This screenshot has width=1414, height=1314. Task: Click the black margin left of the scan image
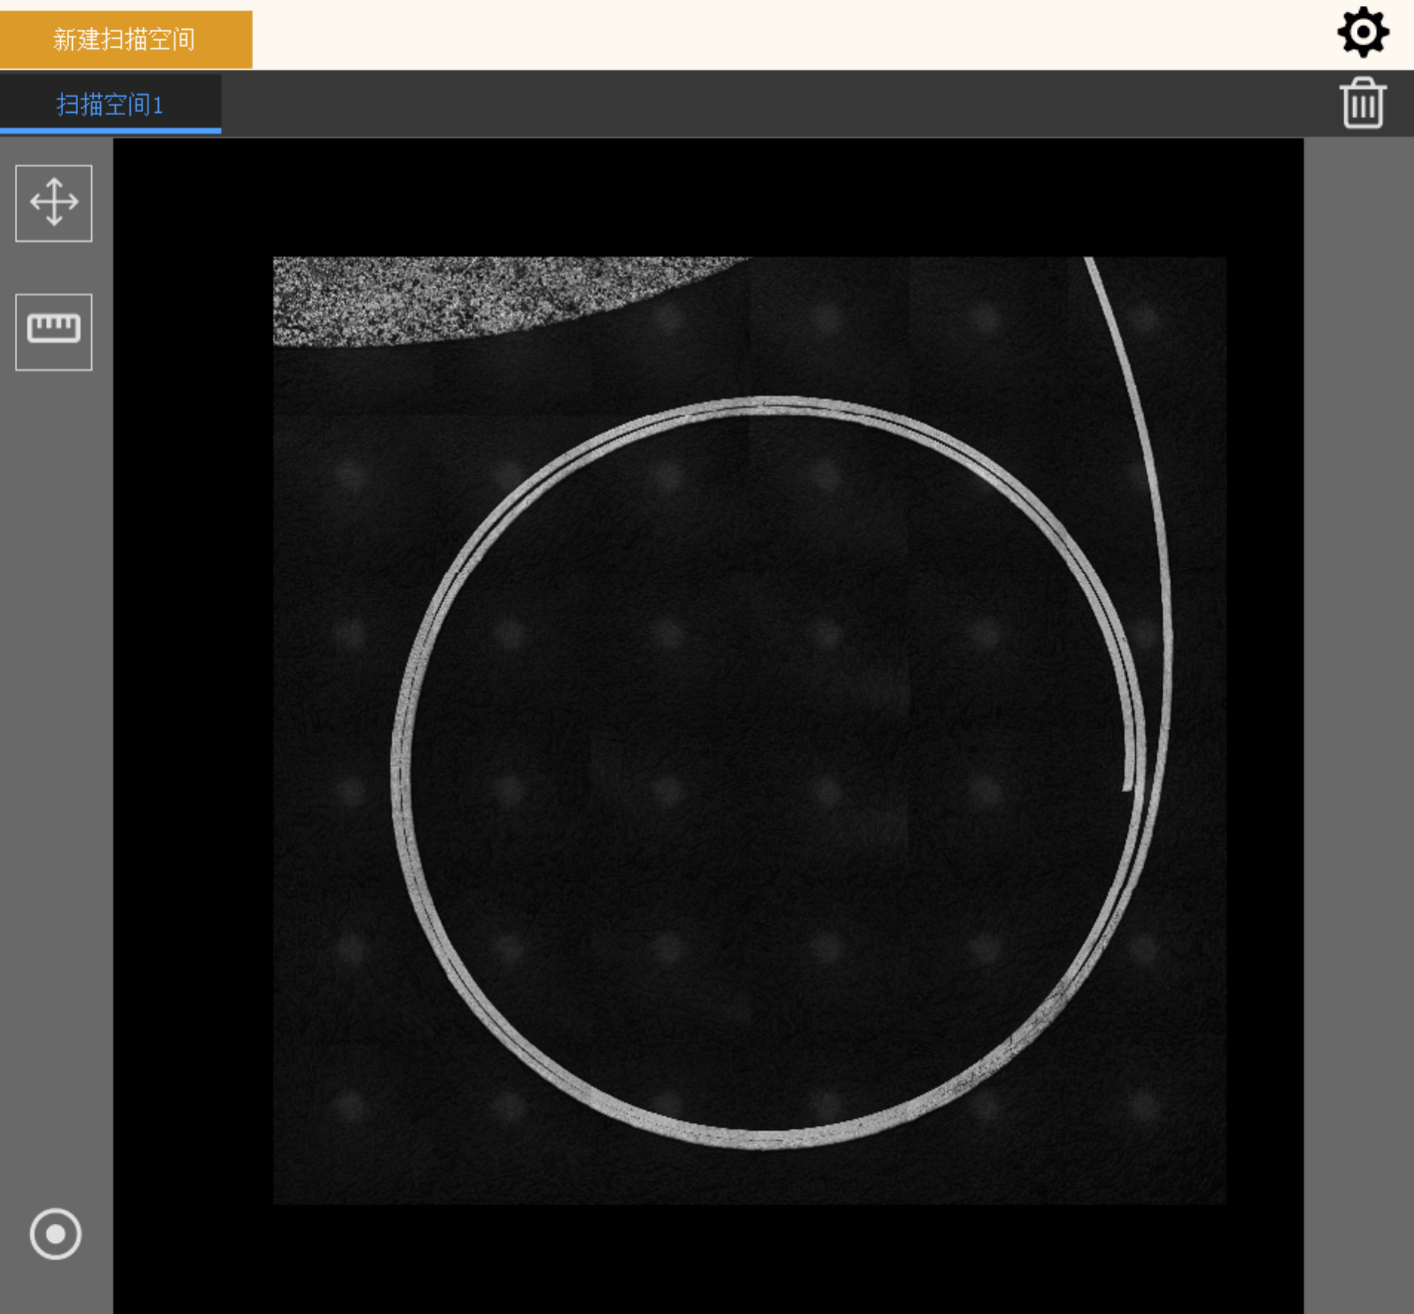(192, 700)
